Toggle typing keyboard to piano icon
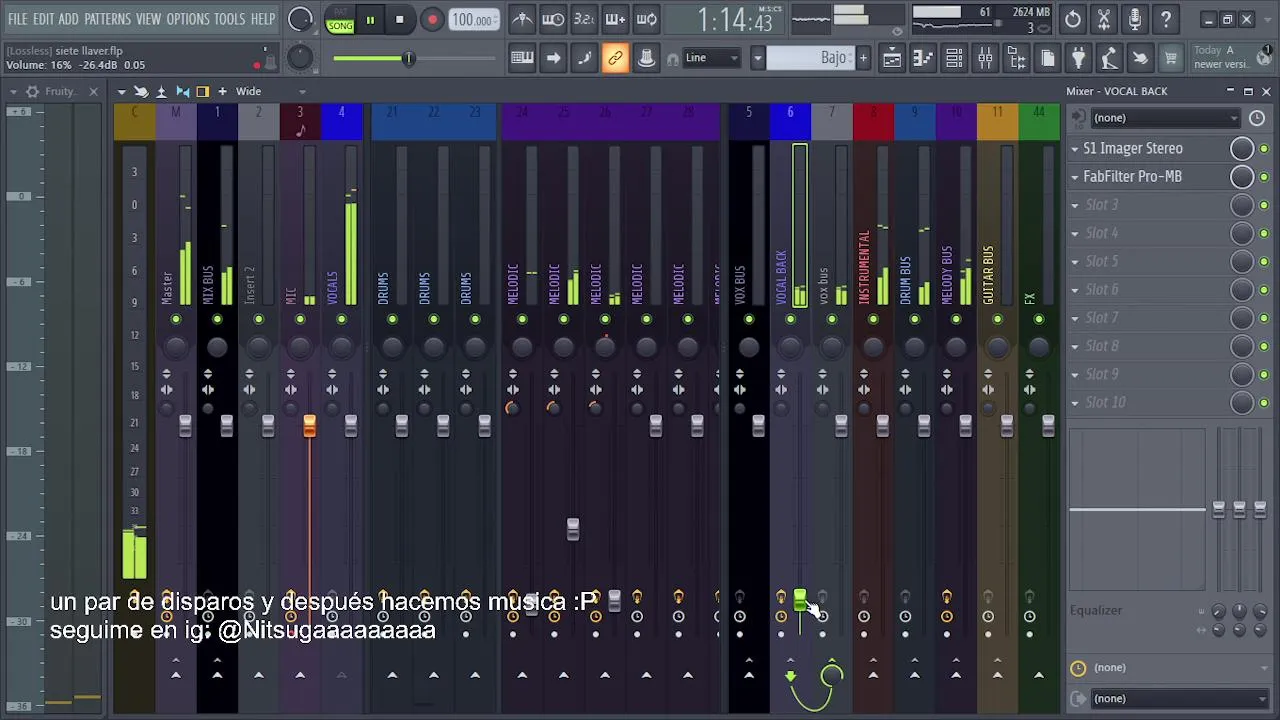This screenshot has height=720, width=1280. point(522,58)
